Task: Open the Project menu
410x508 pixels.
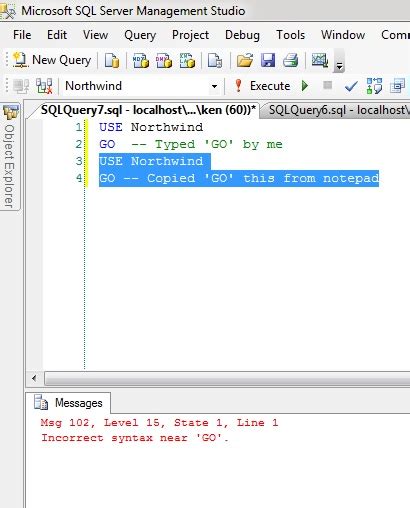Action: pos(190,35)
